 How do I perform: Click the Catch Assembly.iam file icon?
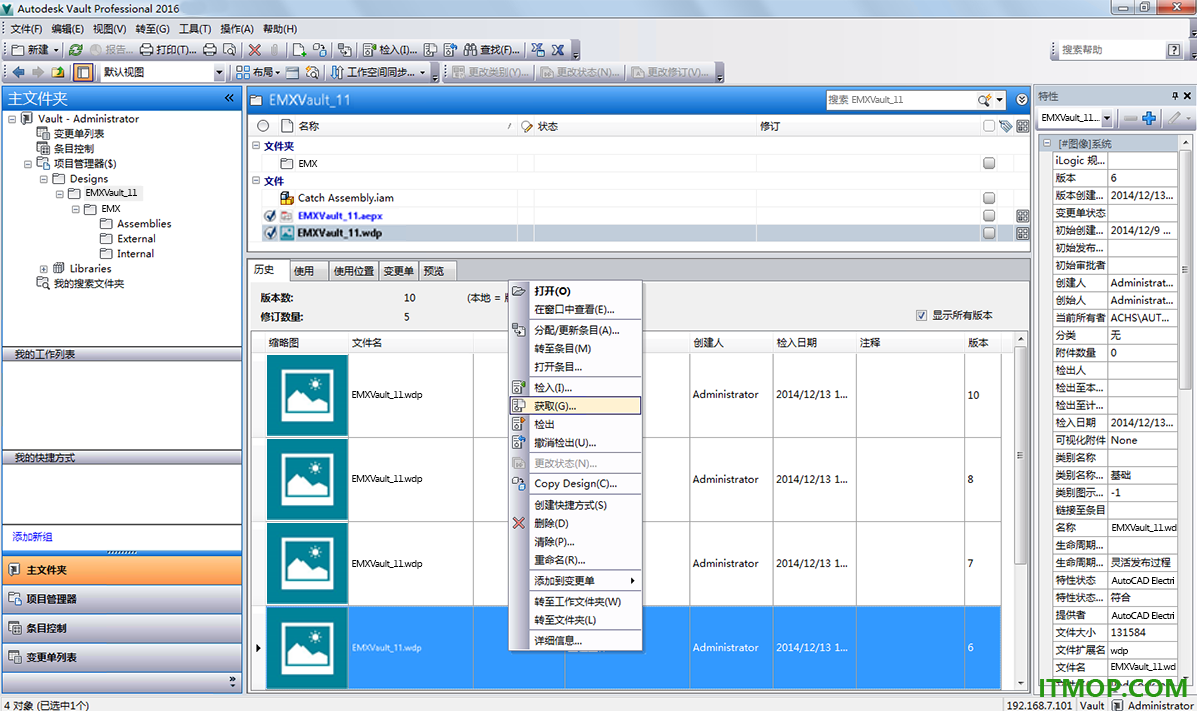click(287, 198)
